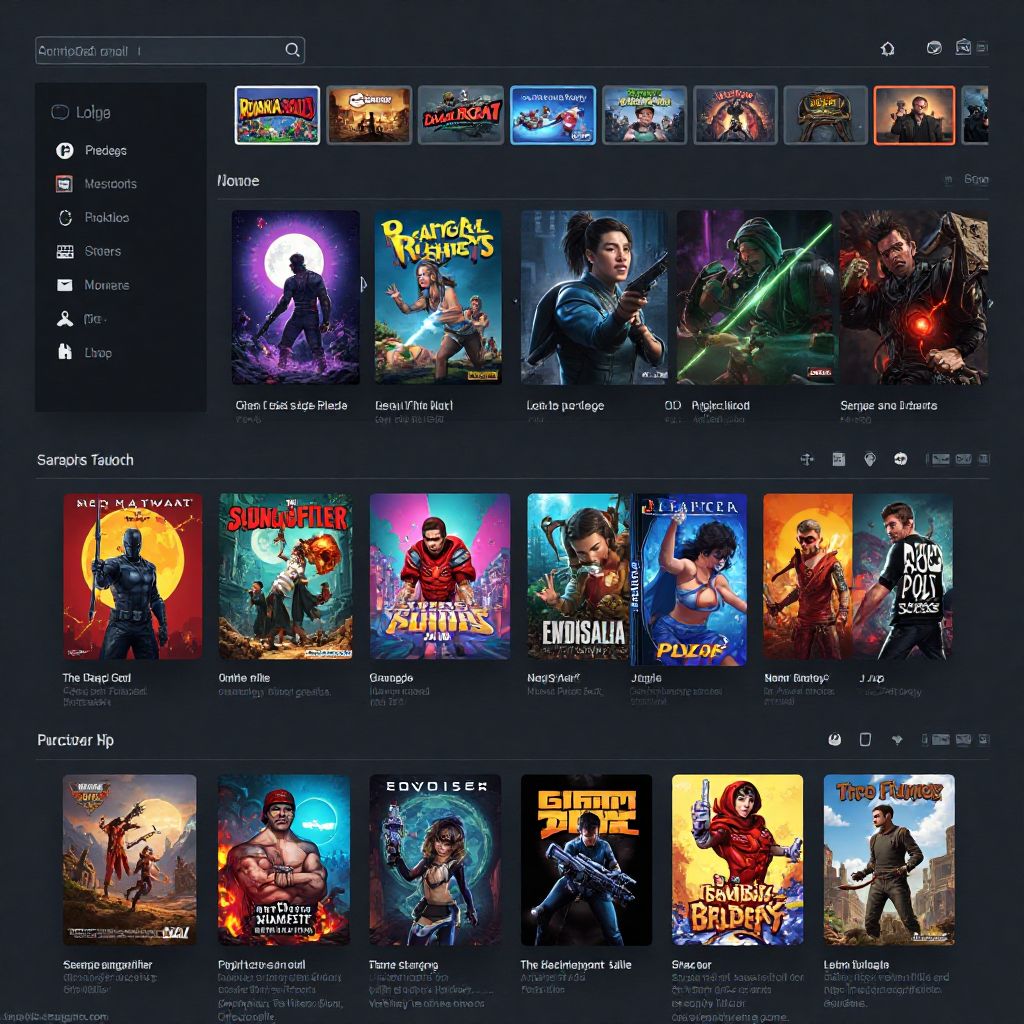
Task: Click inside the search input field
Action: [160, 48]
